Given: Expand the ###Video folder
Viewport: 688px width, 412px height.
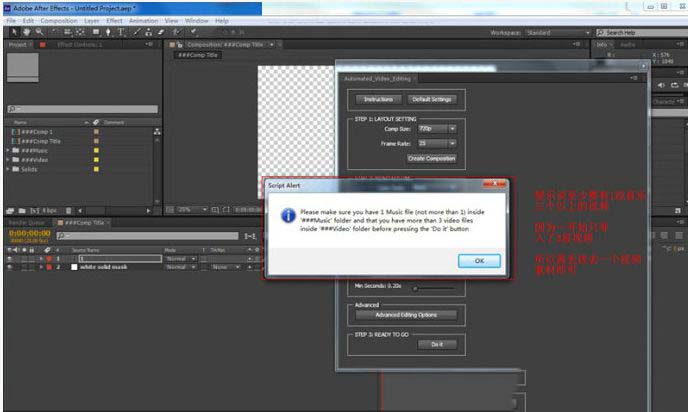Looking at the screenshot, I should pyautogui.click(x=7, y=160).
